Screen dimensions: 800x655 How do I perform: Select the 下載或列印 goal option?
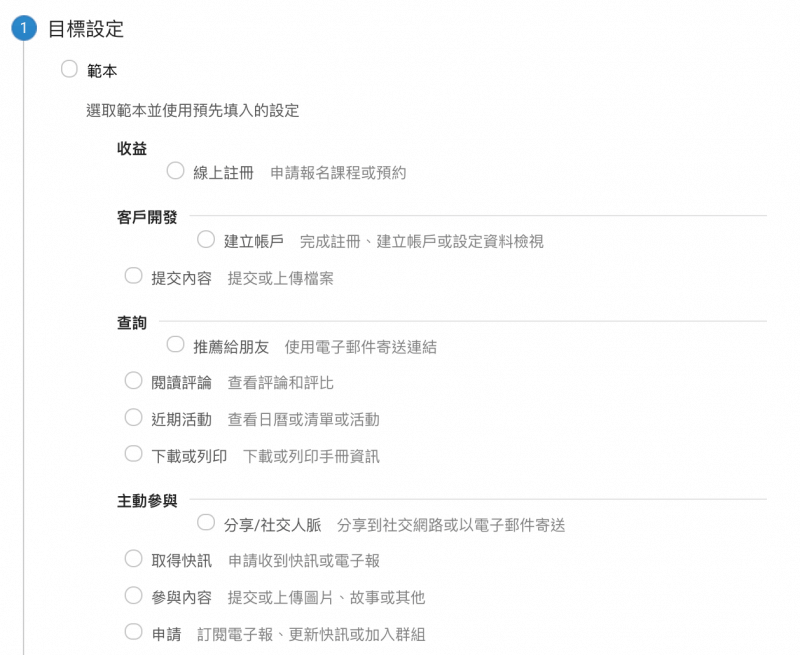[133, 453]
